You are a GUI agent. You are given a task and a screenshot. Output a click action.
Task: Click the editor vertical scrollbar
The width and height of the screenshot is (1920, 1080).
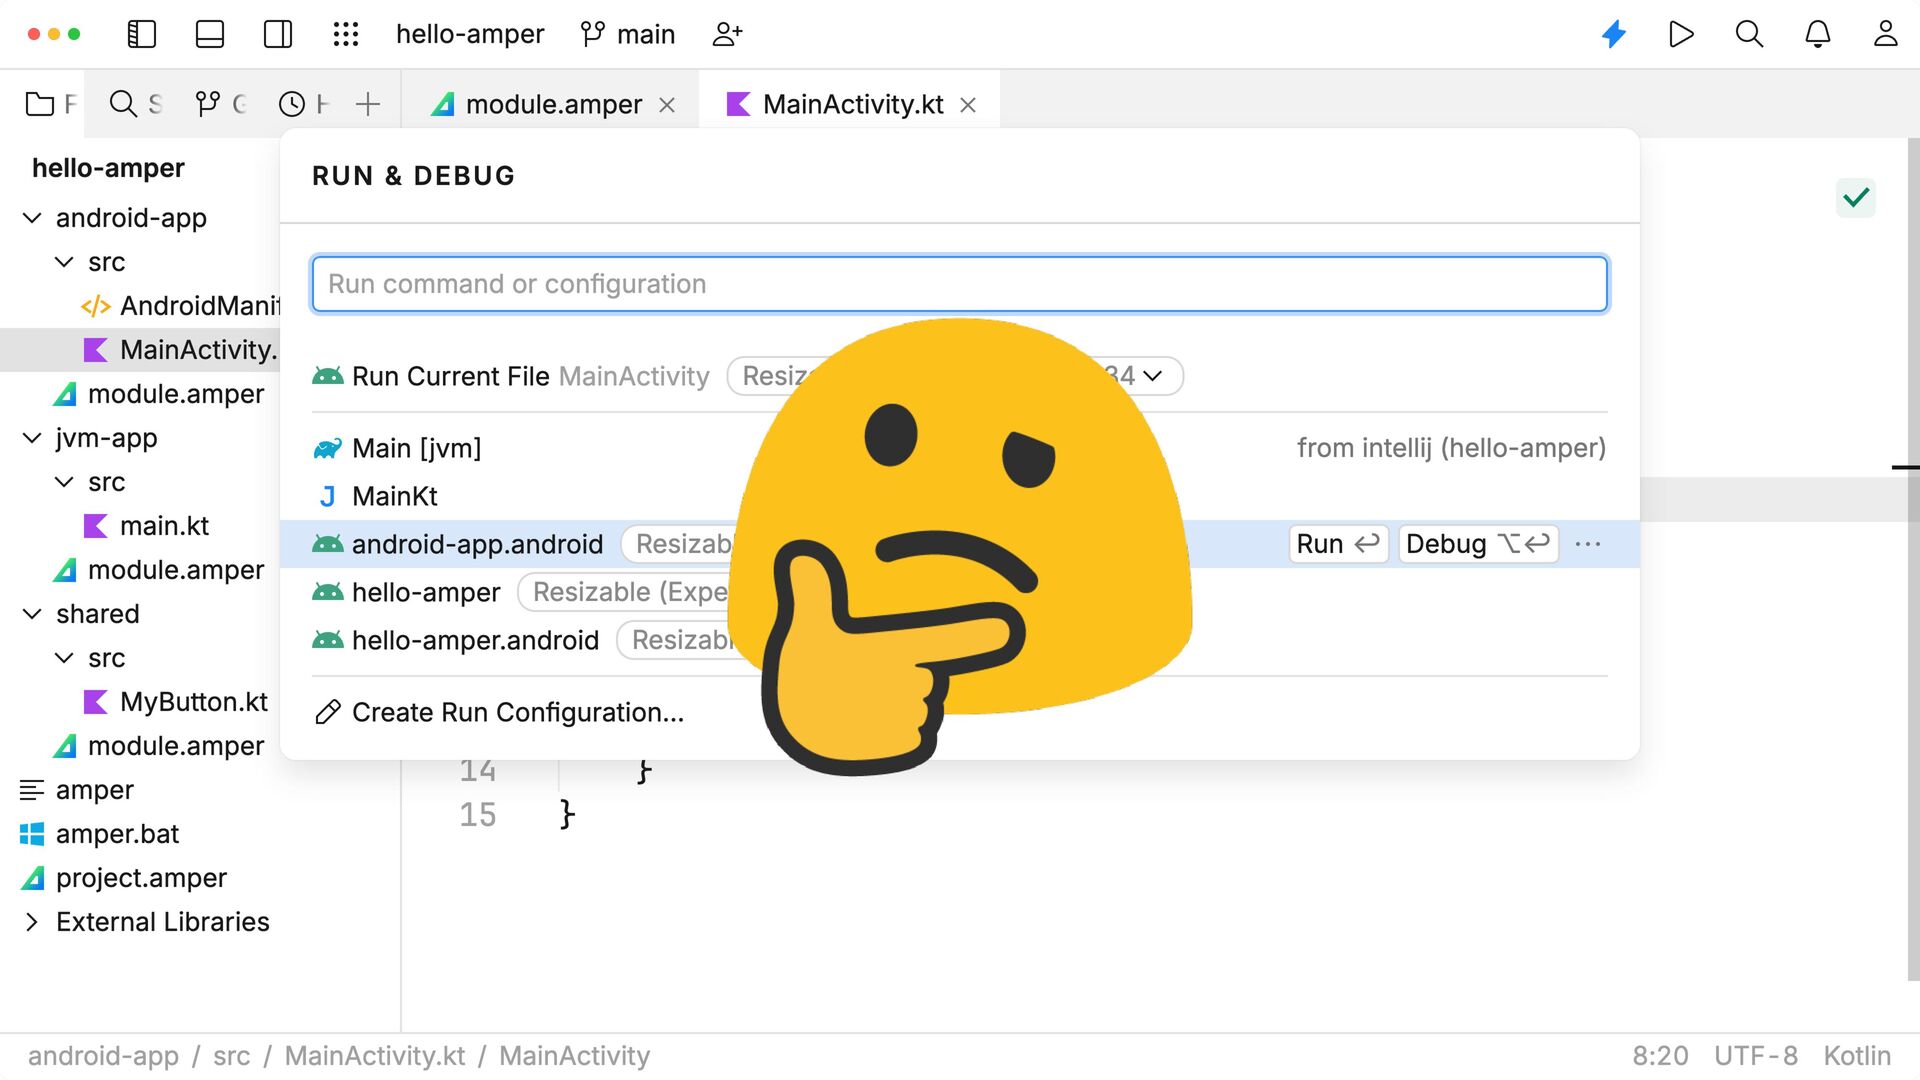(1913, 560)
